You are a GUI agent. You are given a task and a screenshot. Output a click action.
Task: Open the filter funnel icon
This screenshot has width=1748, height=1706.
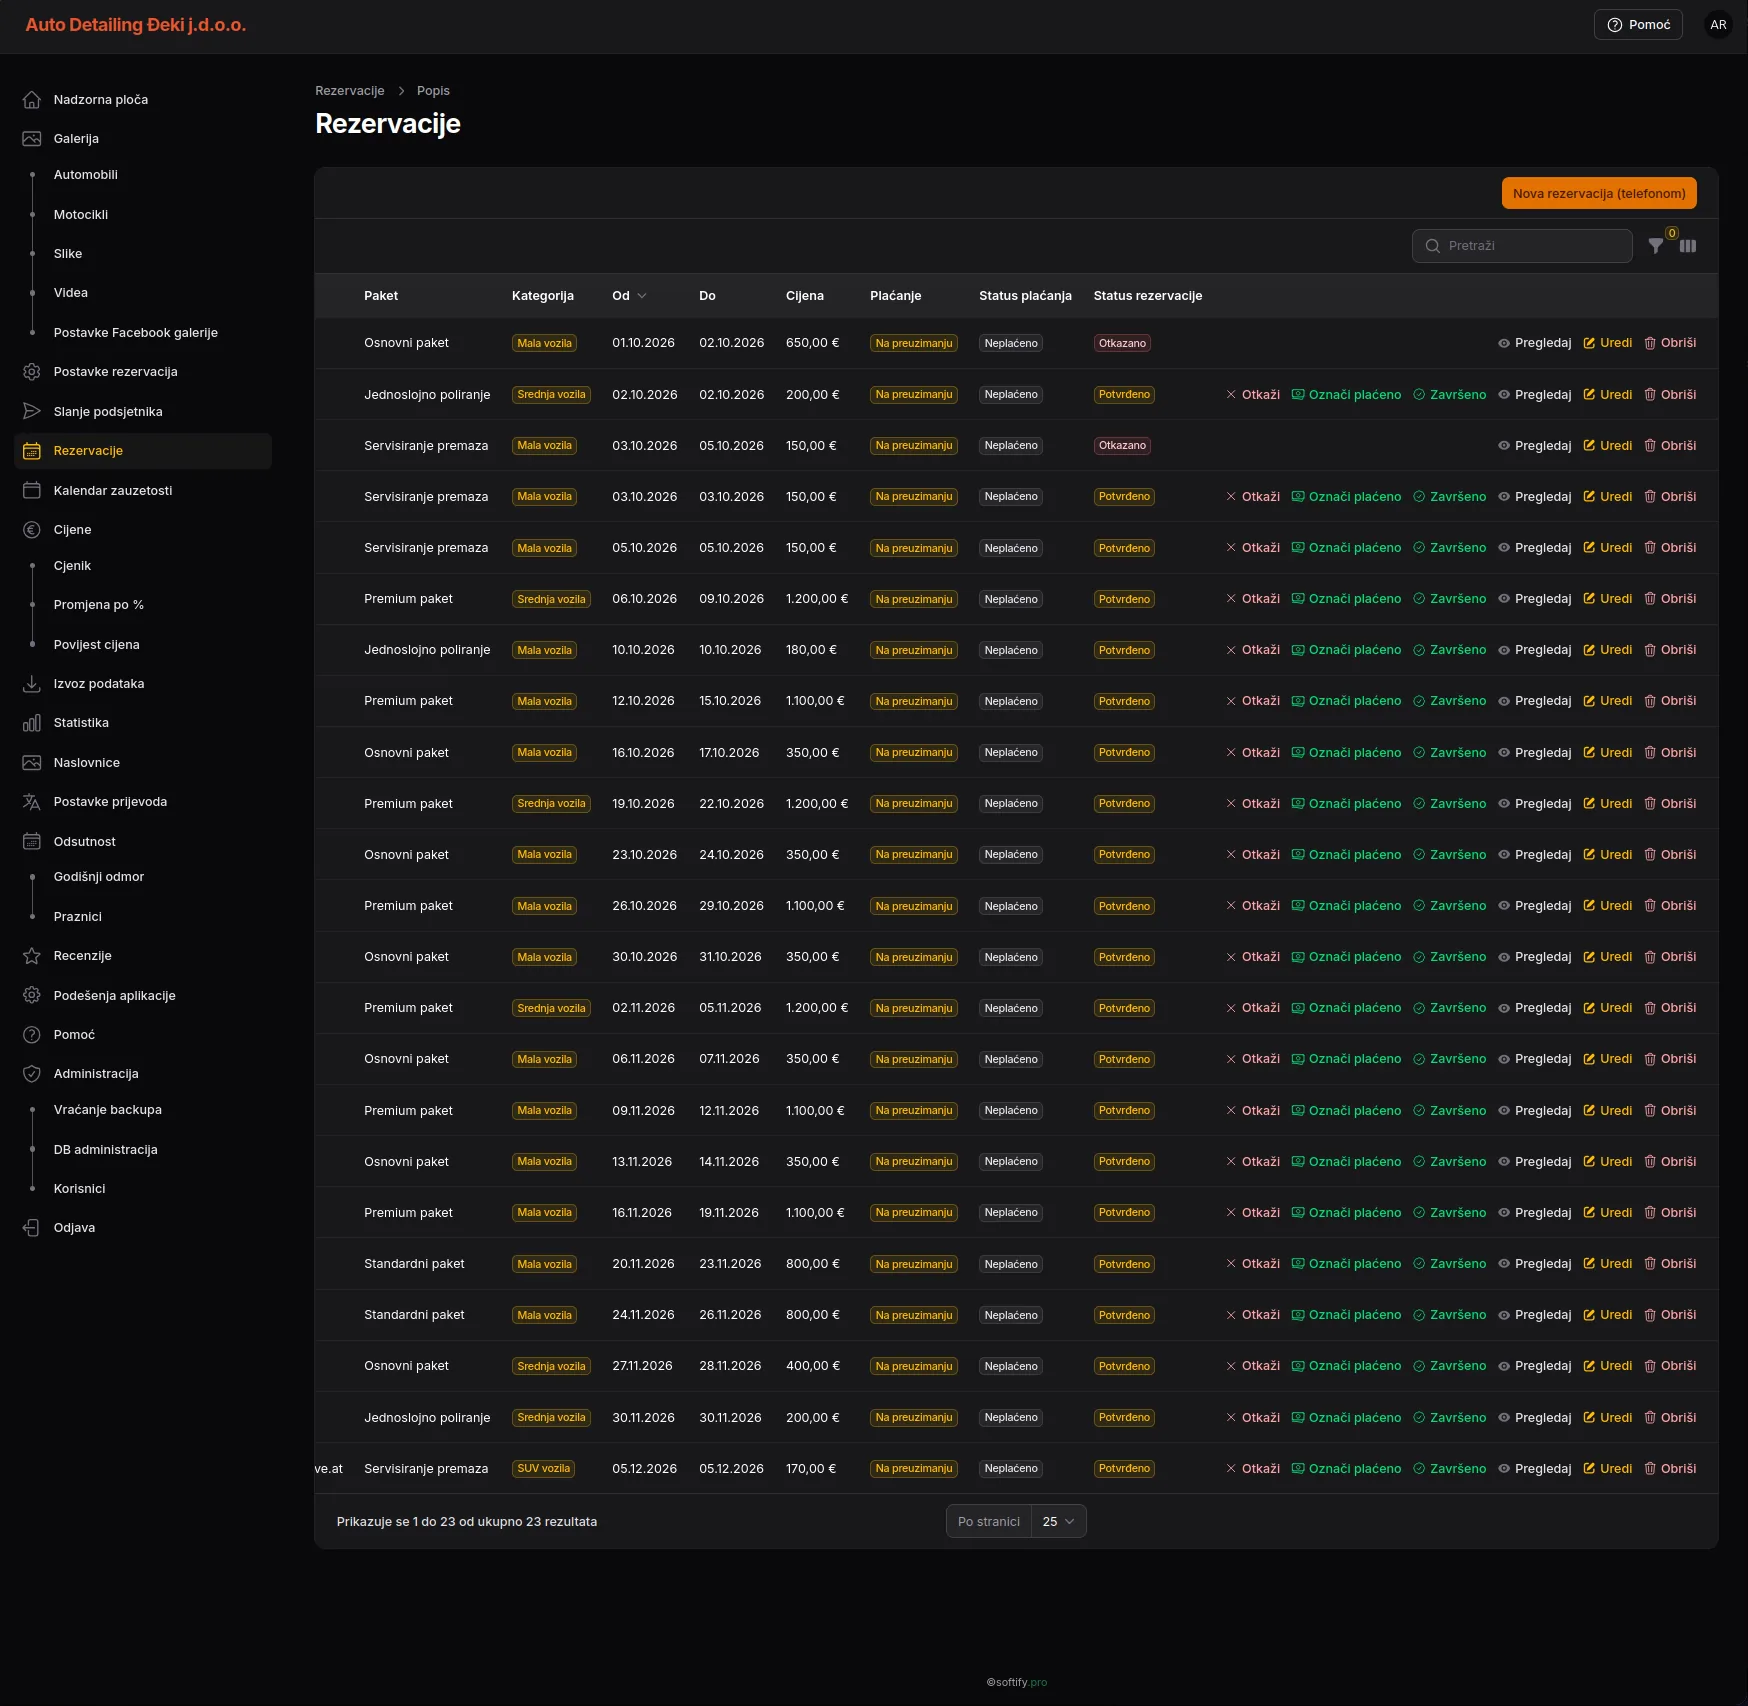coord(1656,246)
